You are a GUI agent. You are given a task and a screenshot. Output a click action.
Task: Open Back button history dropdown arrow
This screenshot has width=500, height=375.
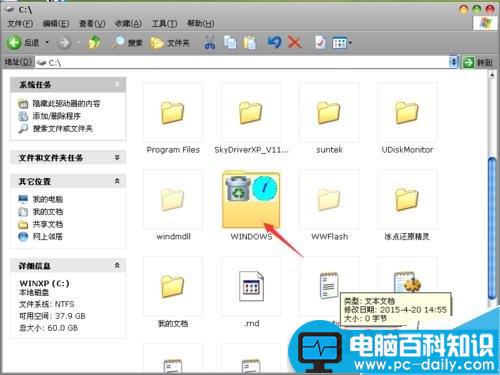pyautogui.click(x=47, y=42)
